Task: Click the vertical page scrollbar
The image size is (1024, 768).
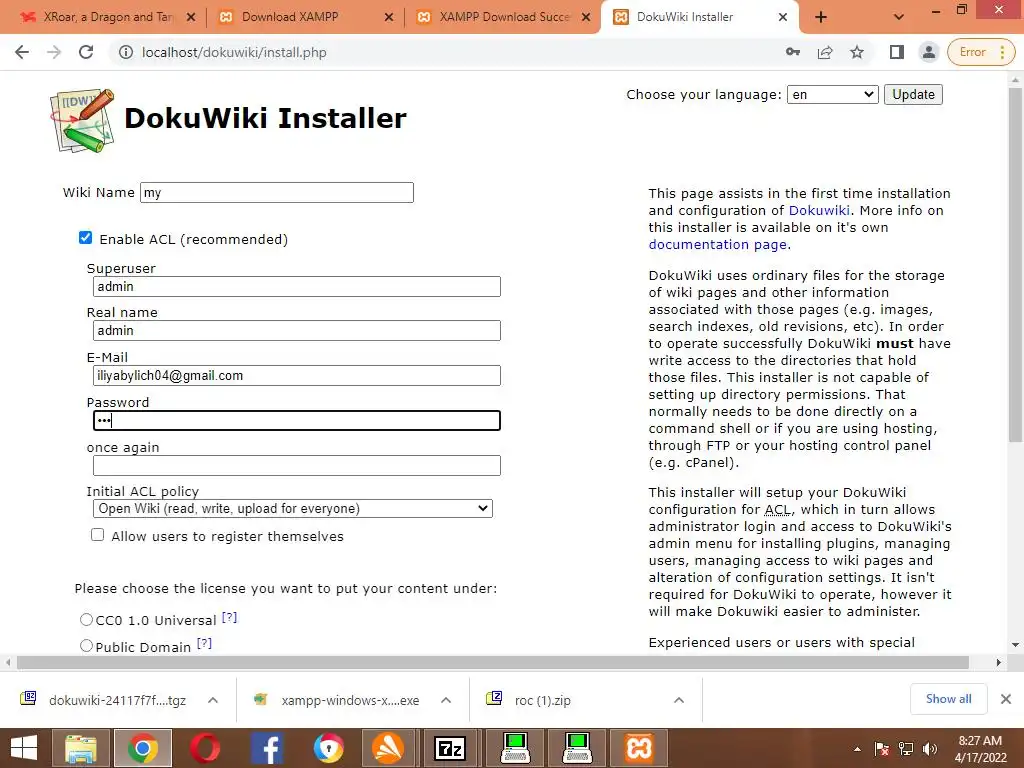Action: (x=1015, y=264)
